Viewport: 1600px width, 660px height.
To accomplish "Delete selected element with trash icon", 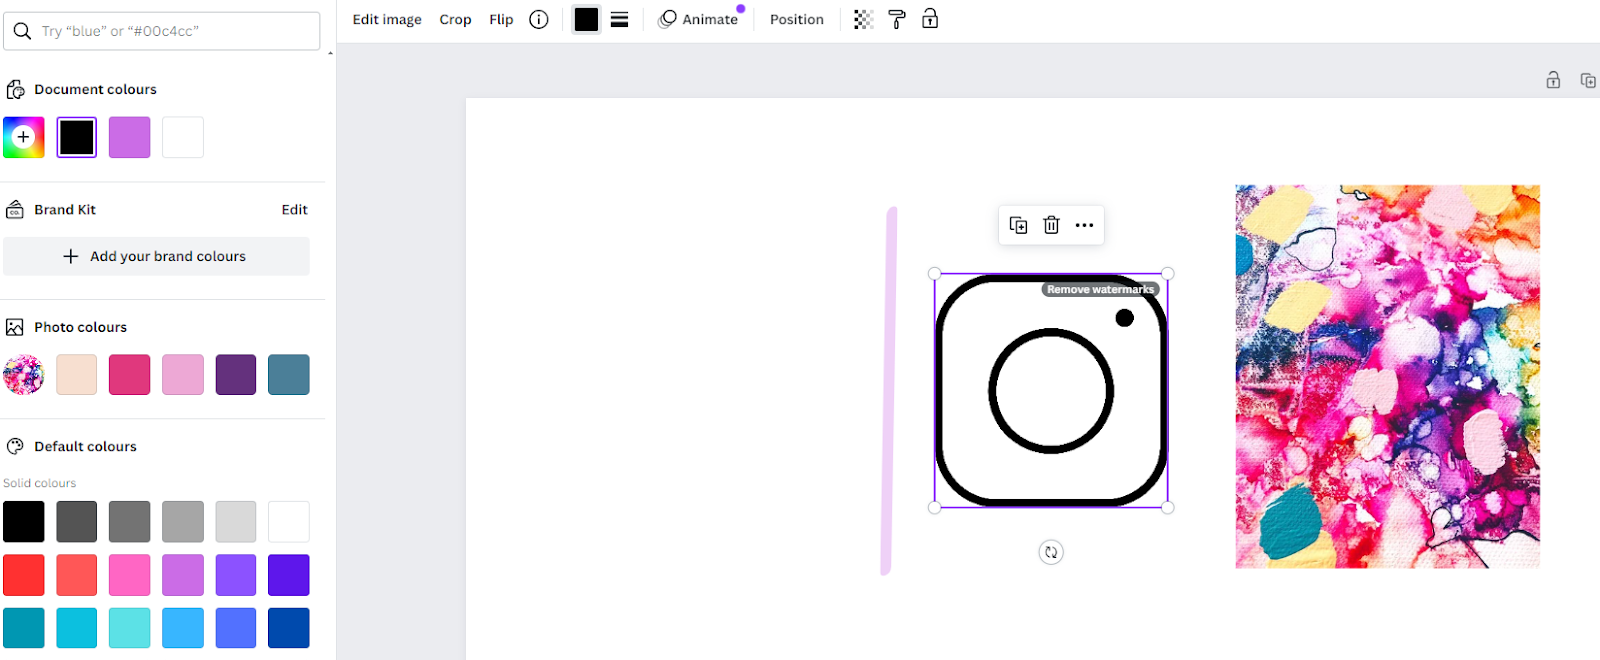I will (x=1051, y=225).
